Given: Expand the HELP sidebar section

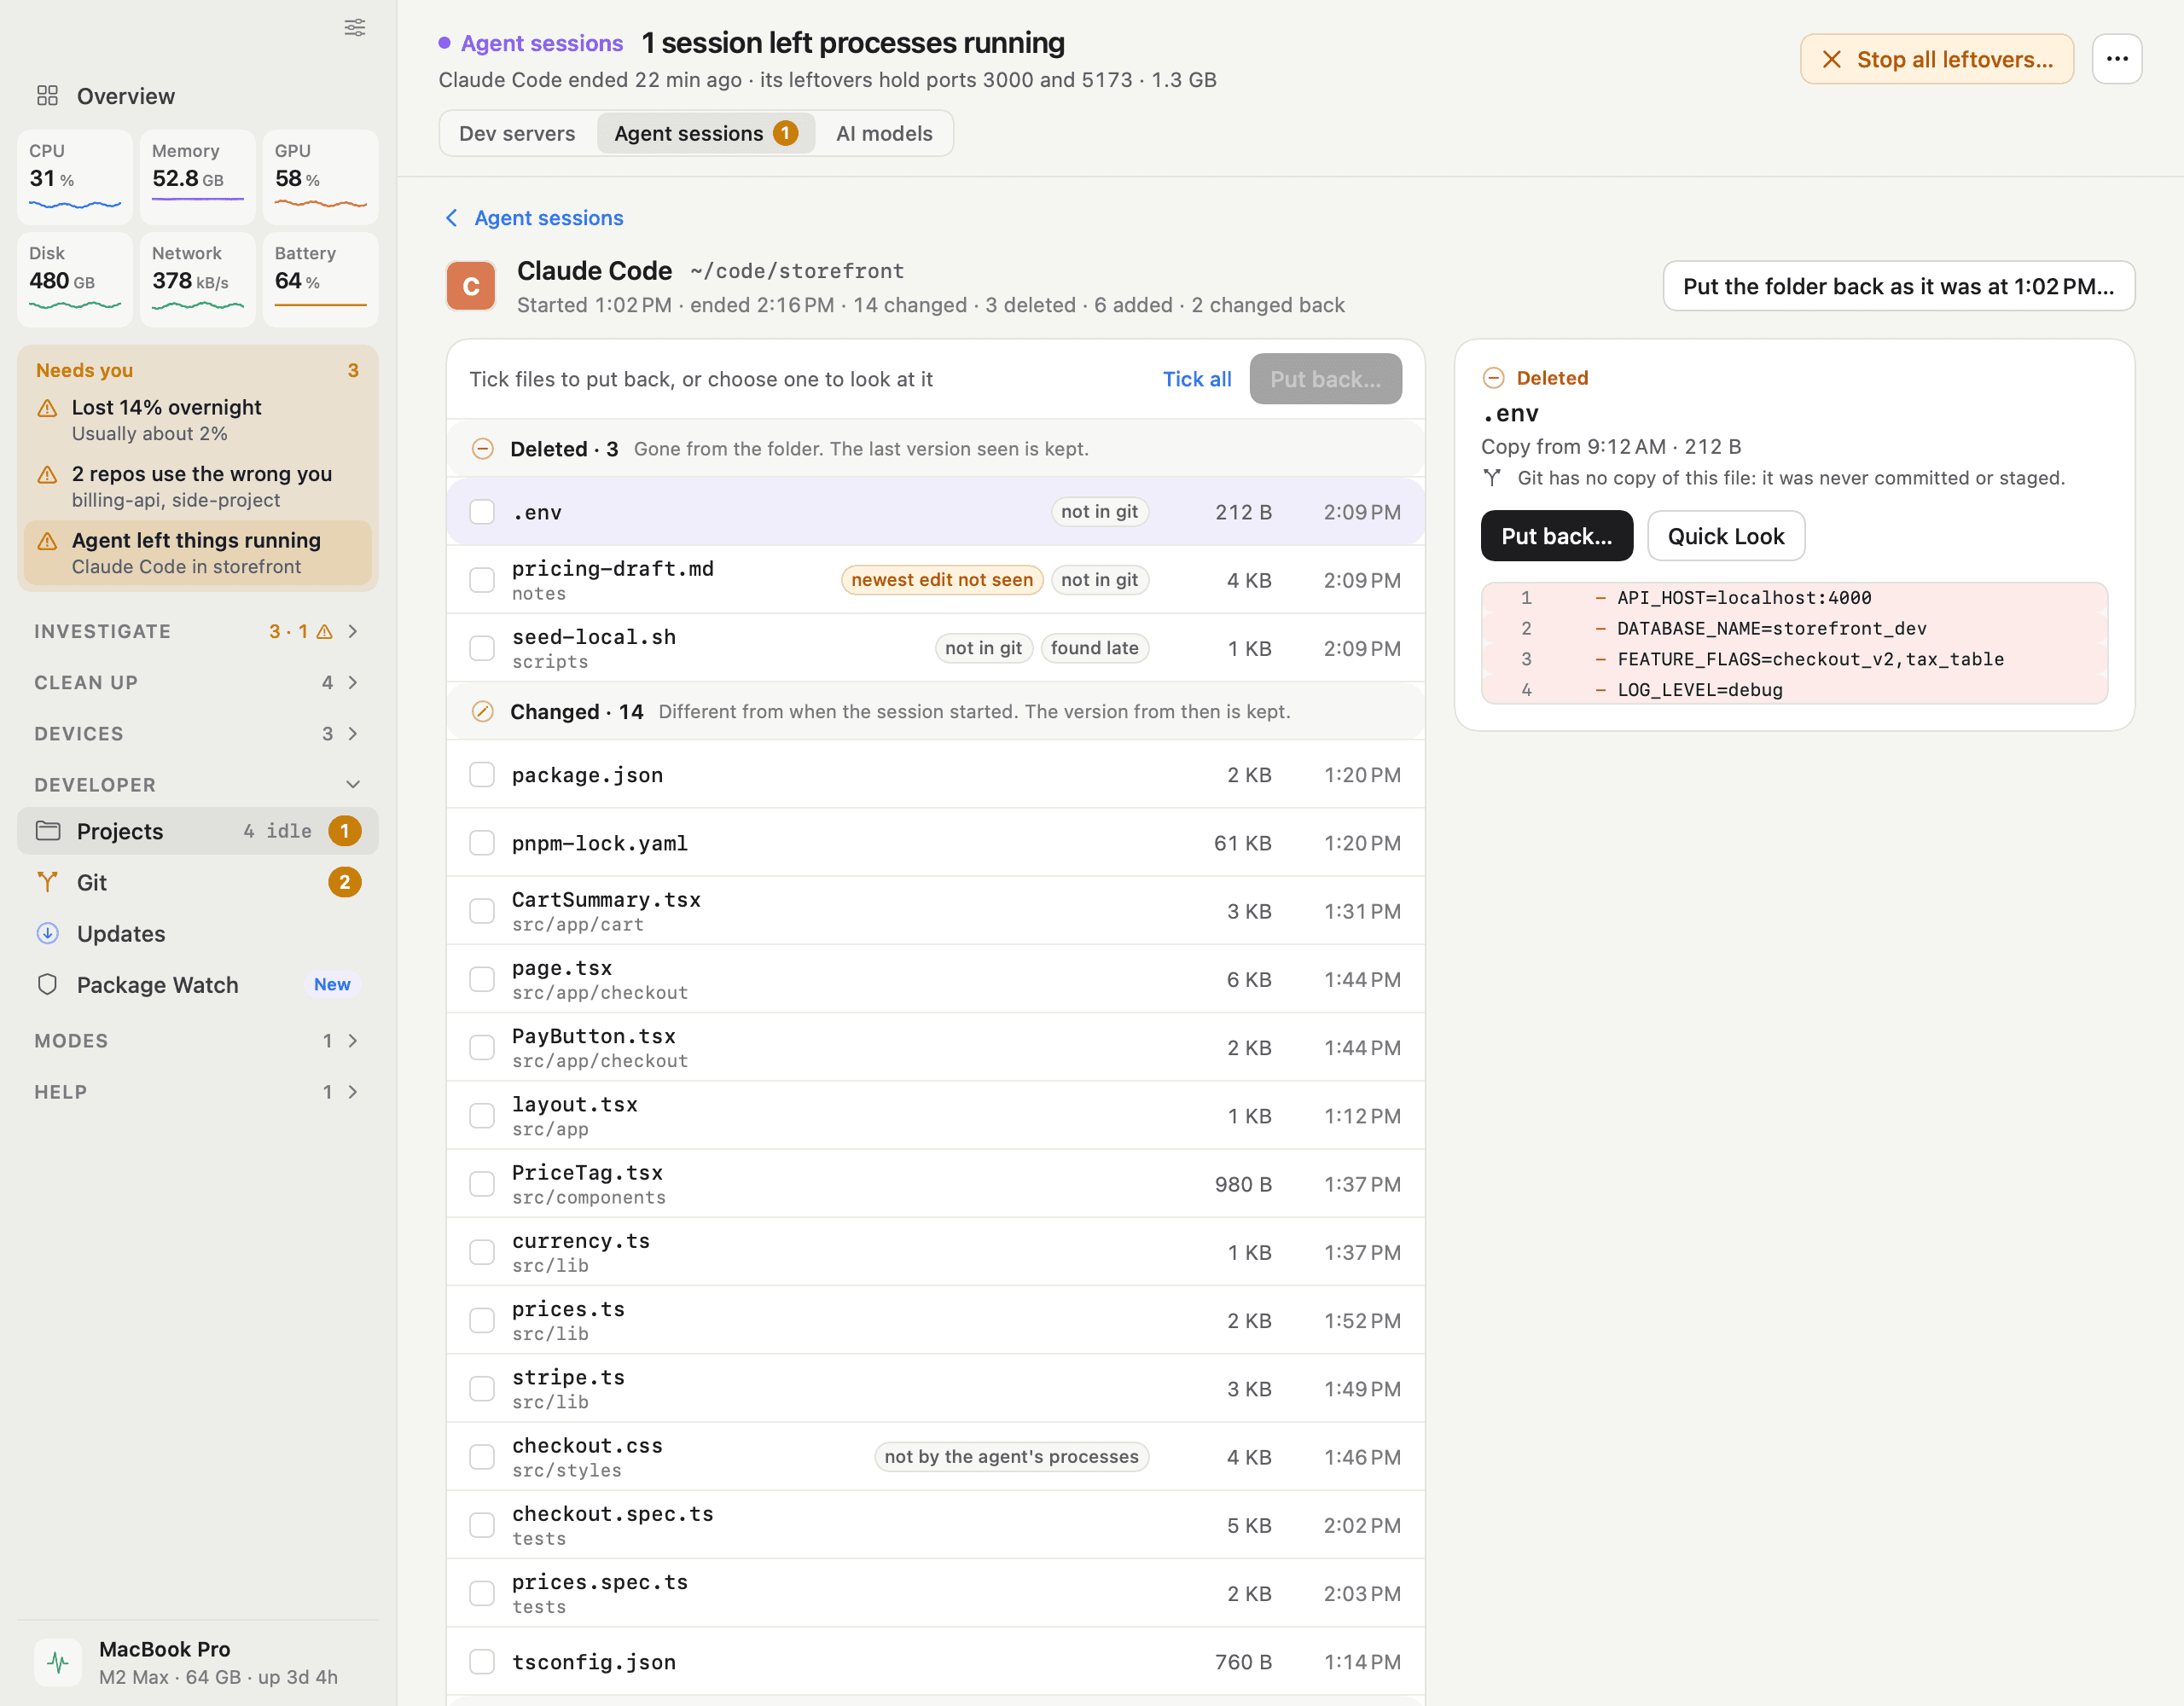Looking at the screenshot, I should pos(197,1092).
